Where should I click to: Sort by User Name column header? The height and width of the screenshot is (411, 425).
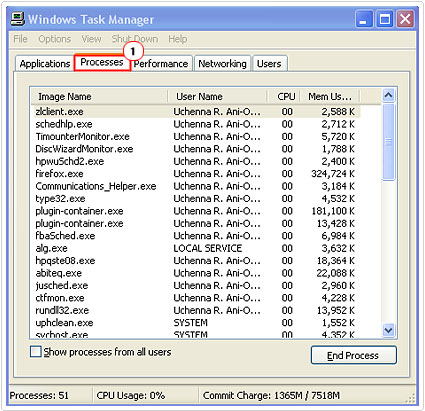[x=217, y=97]
